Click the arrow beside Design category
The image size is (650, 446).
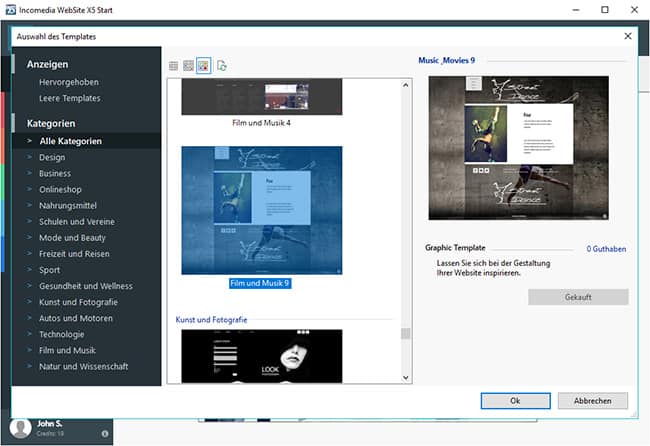(x=29, y=157)
